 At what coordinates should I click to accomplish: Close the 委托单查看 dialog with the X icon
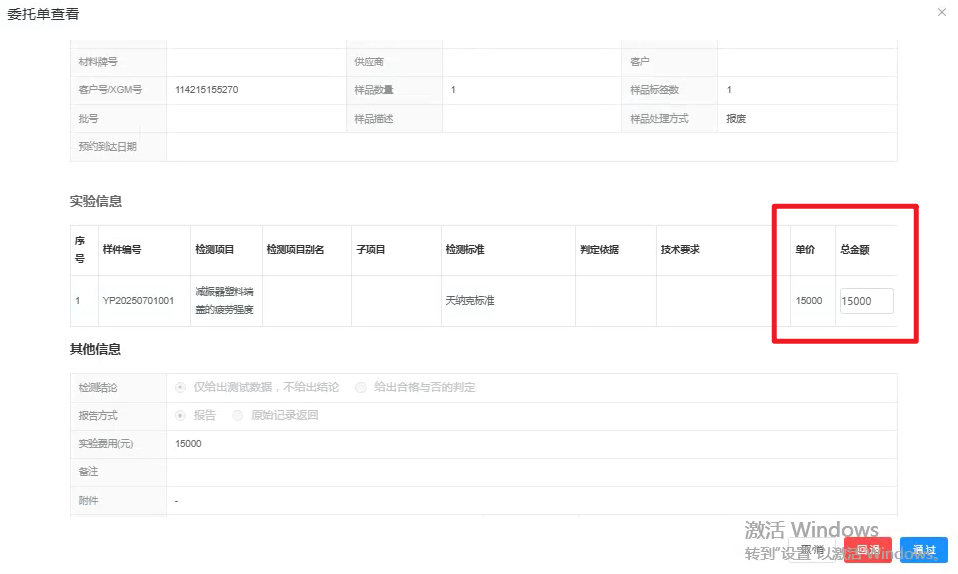pos(942,12)
